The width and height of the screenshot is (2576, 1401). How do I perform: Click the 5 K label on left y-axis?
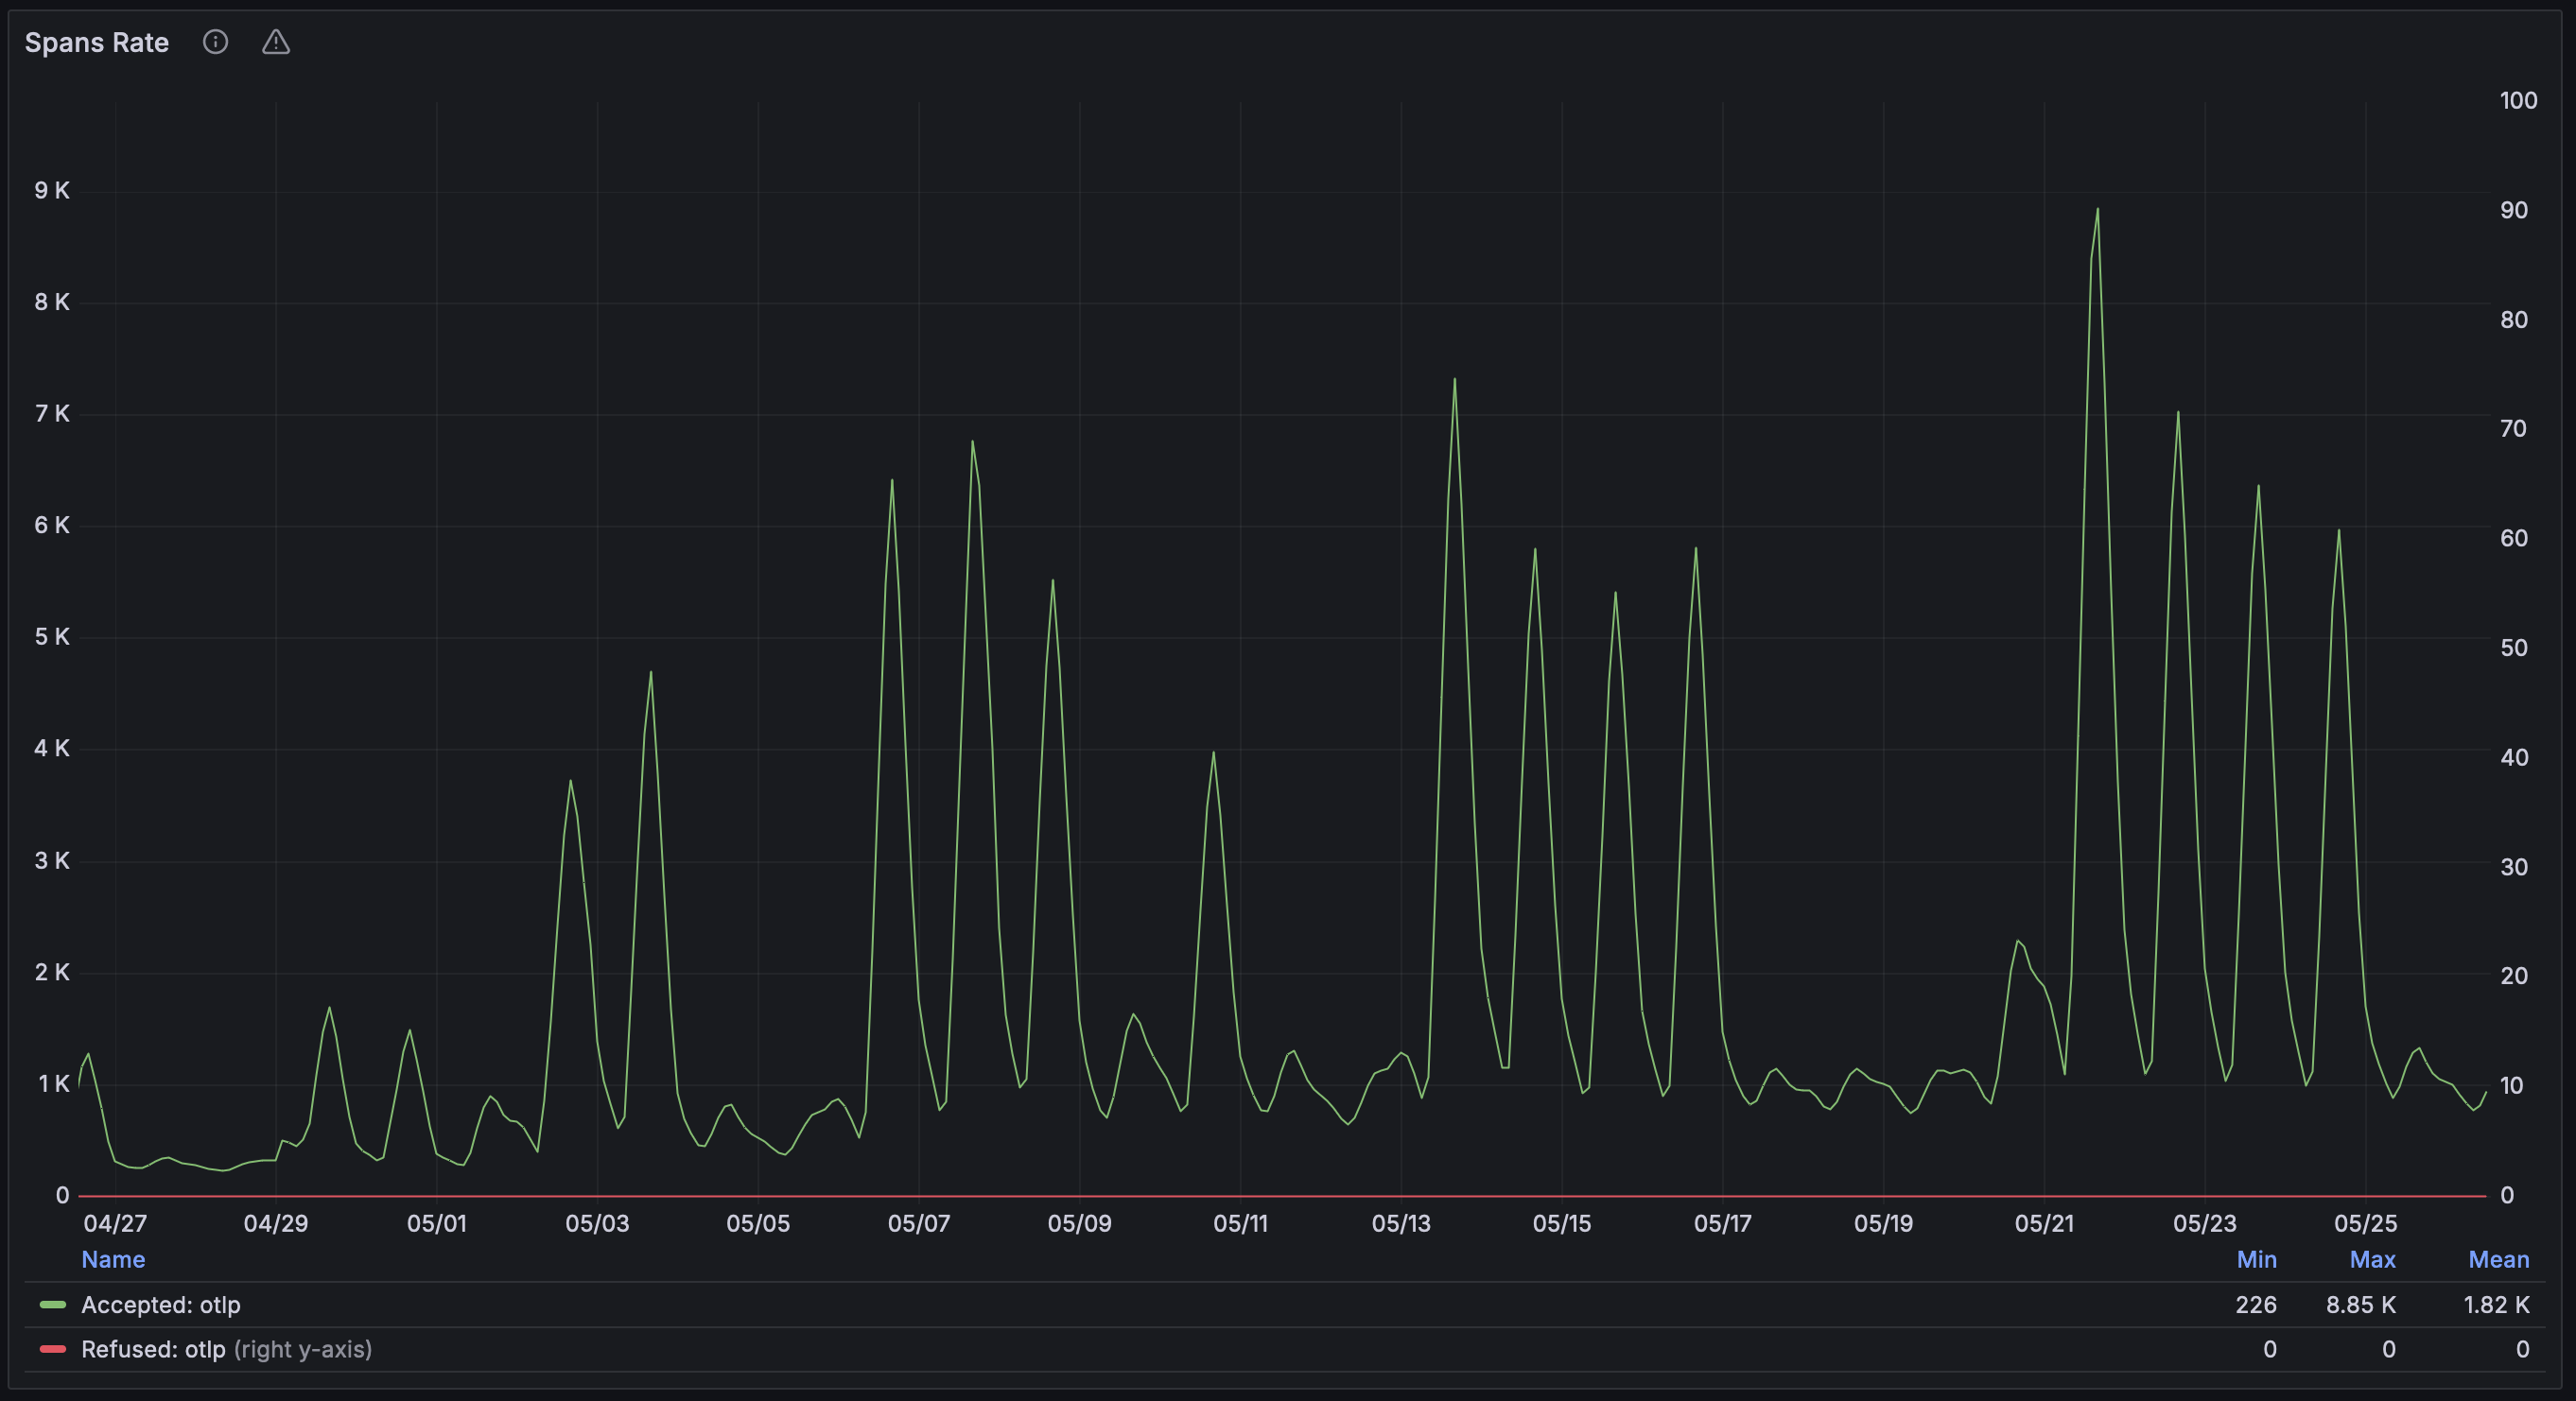[x=52, y=637]
